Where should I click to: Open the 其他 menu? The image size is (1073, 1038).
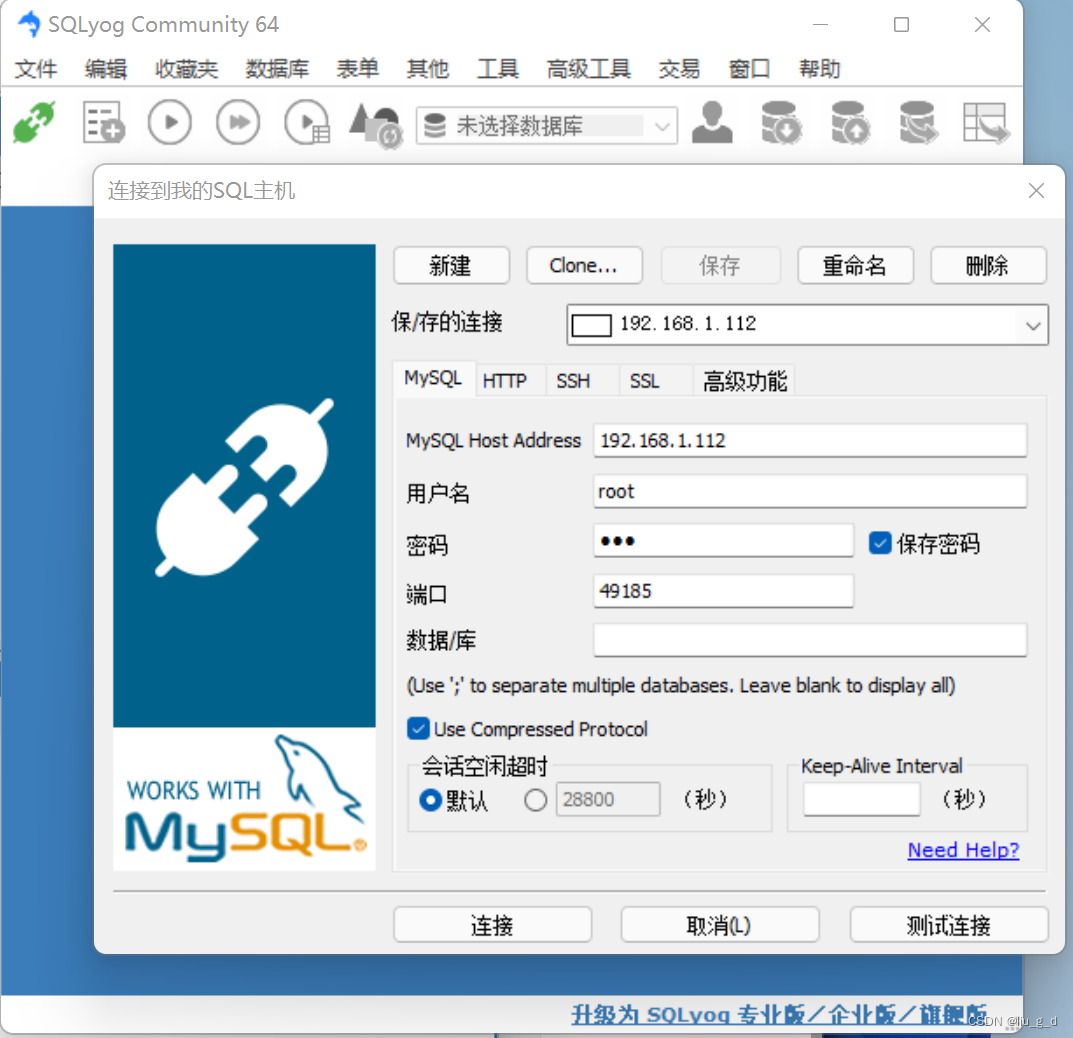pyautogui.click(x=427, y=68)
